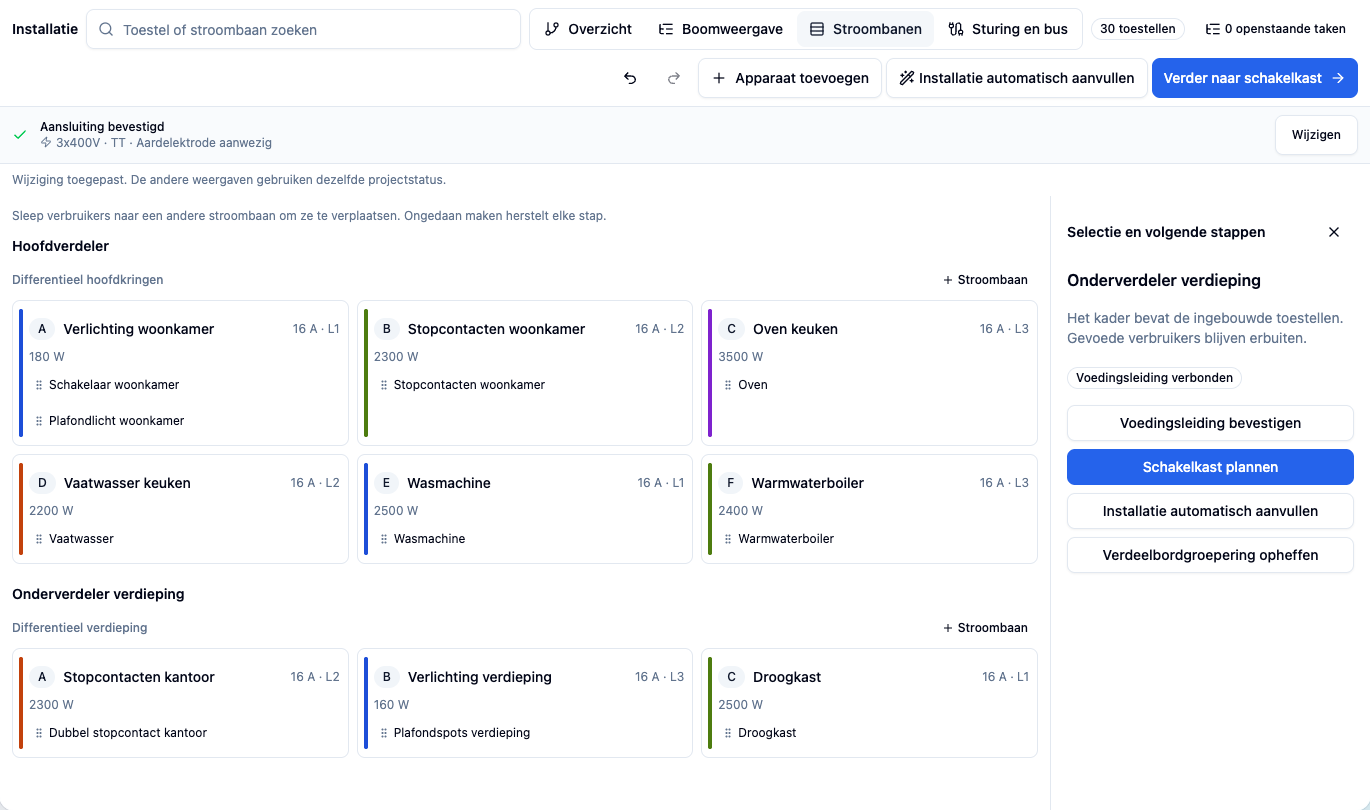Screen dimensions: 1370x810
Task: Click the purple color bar on Oven keuken
Action: click(x=710, y=373)
